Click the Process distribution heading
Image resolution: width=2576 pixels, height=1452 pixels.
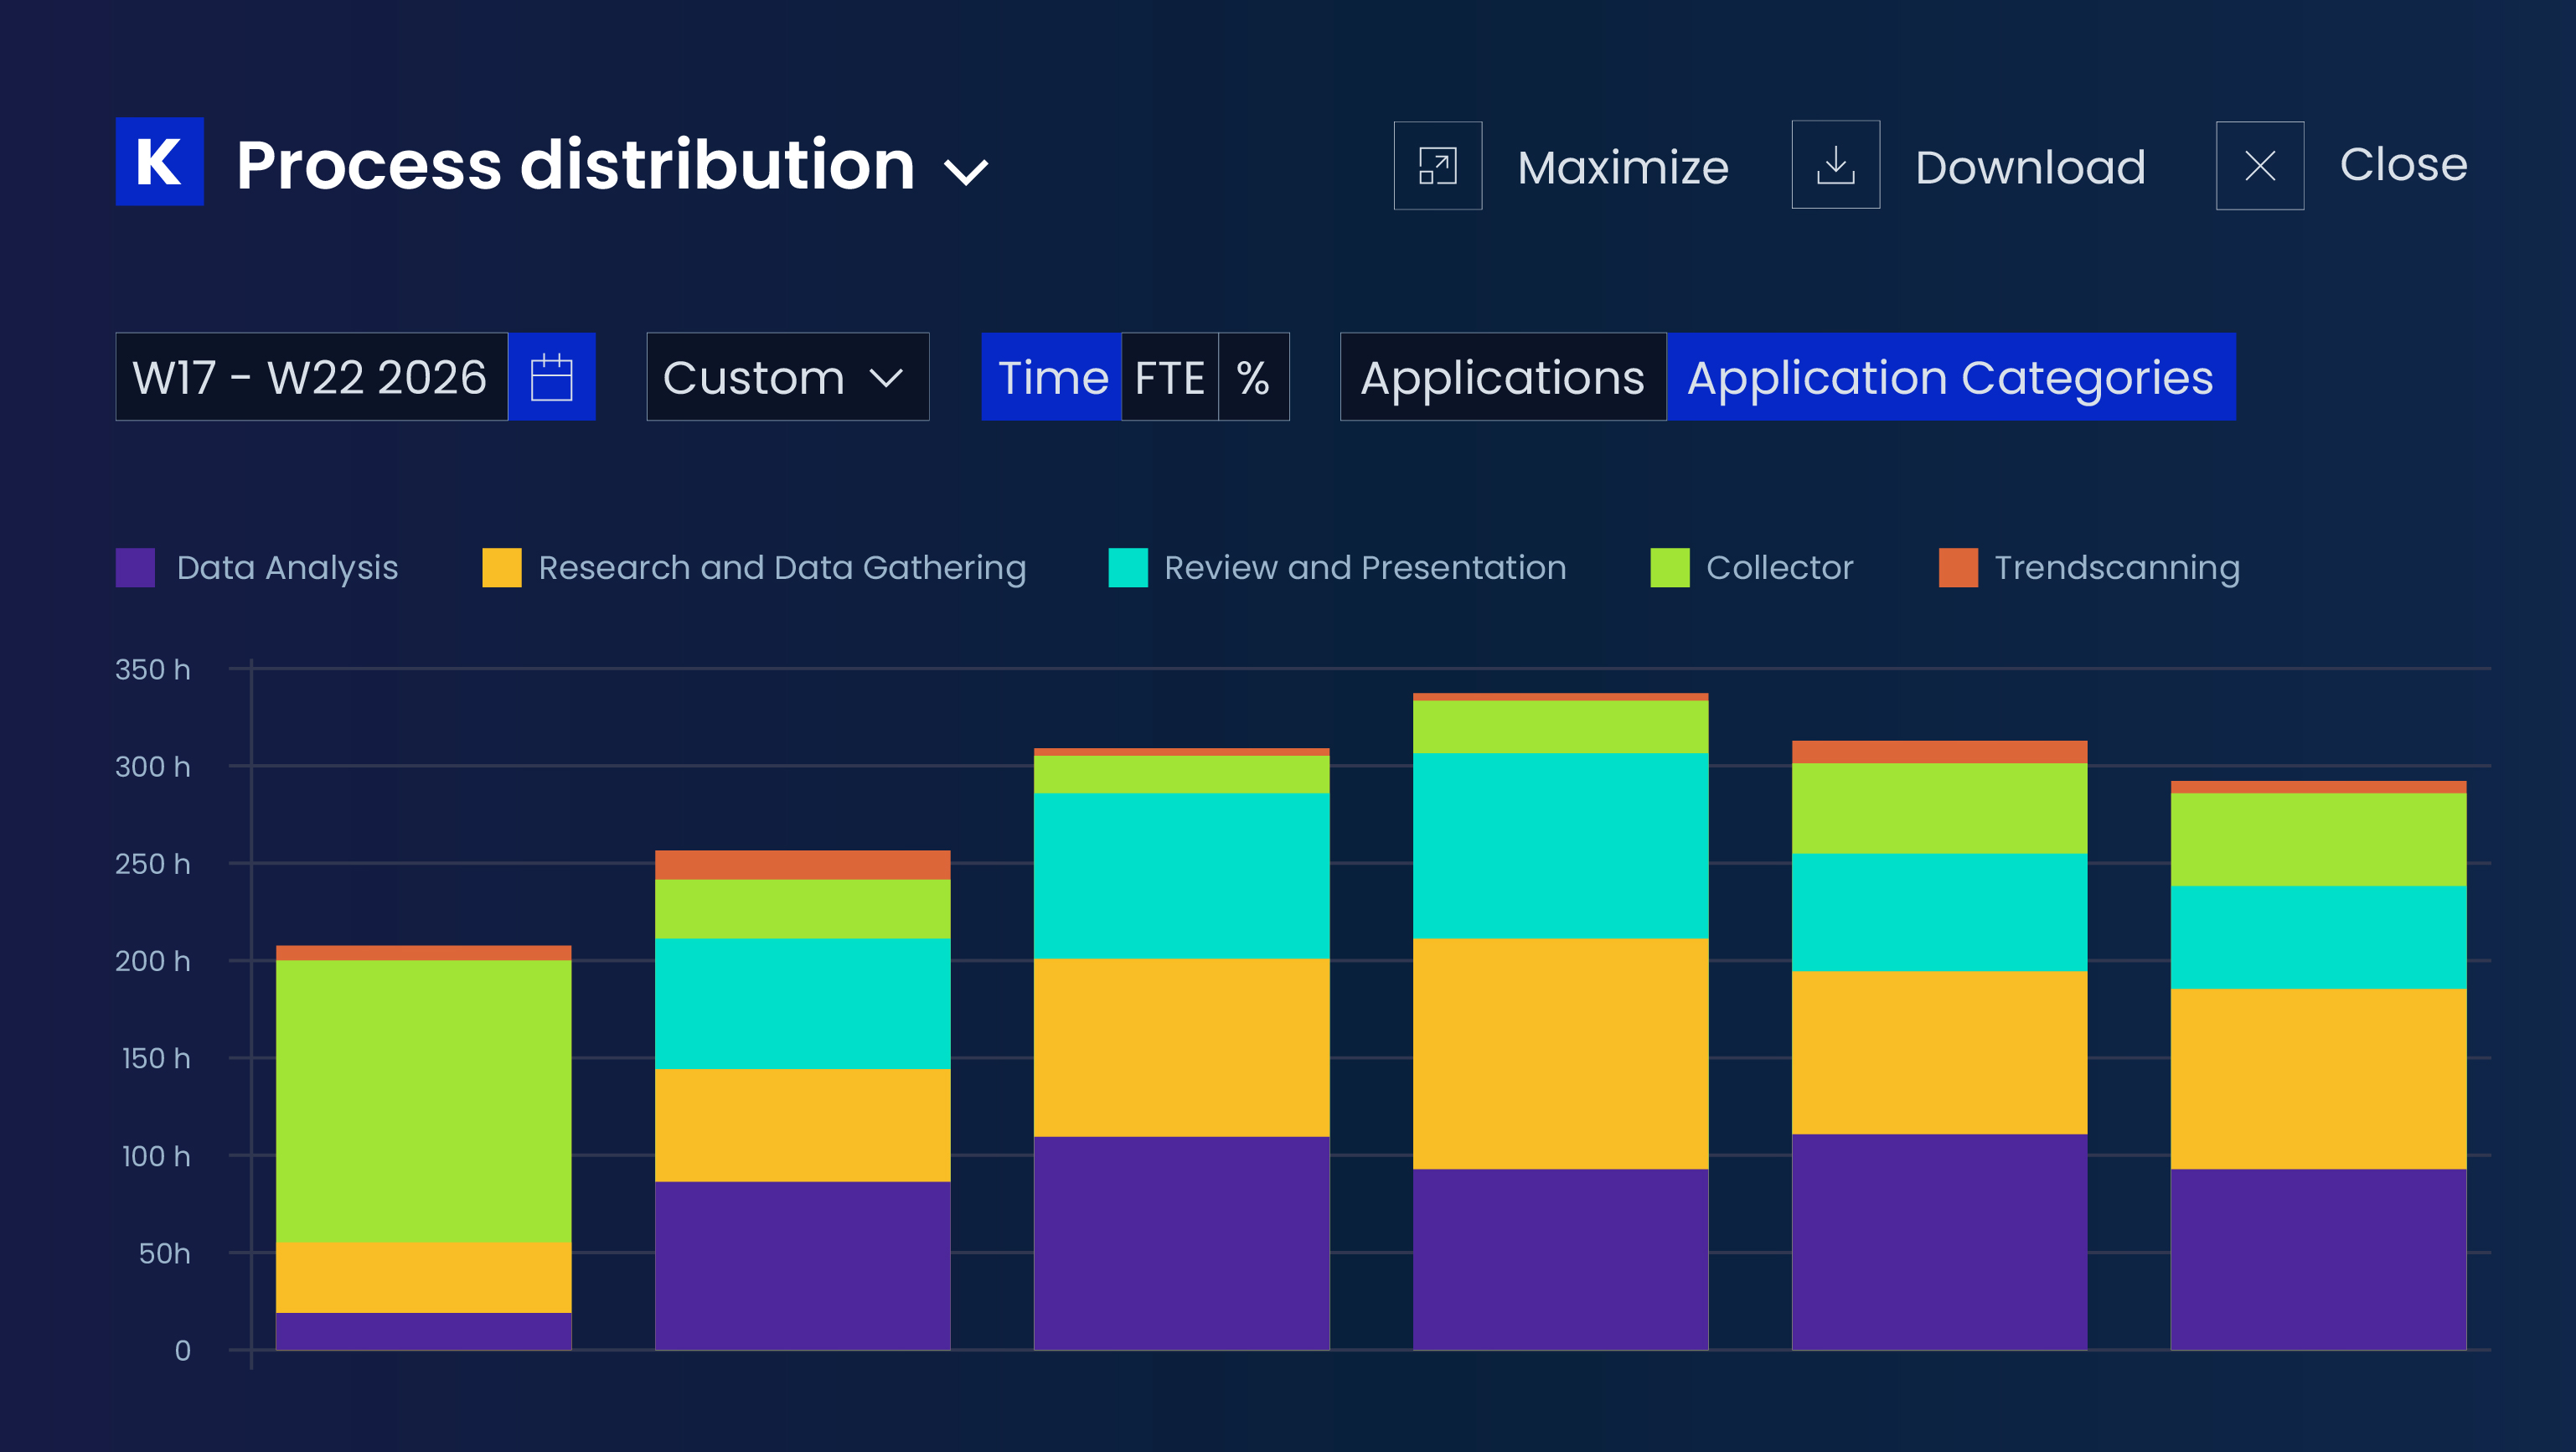coord(575,164)
